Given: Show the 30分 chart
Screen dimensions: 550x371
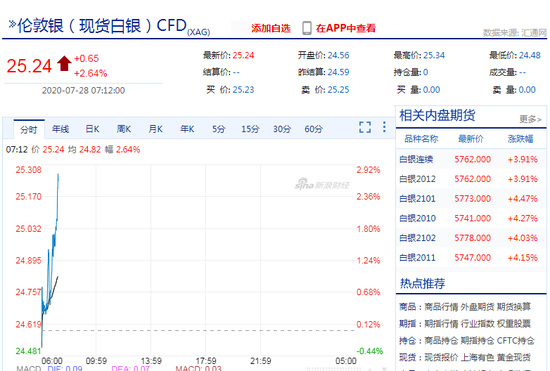Looking at the screenshot, I should (x=282, y=129).
